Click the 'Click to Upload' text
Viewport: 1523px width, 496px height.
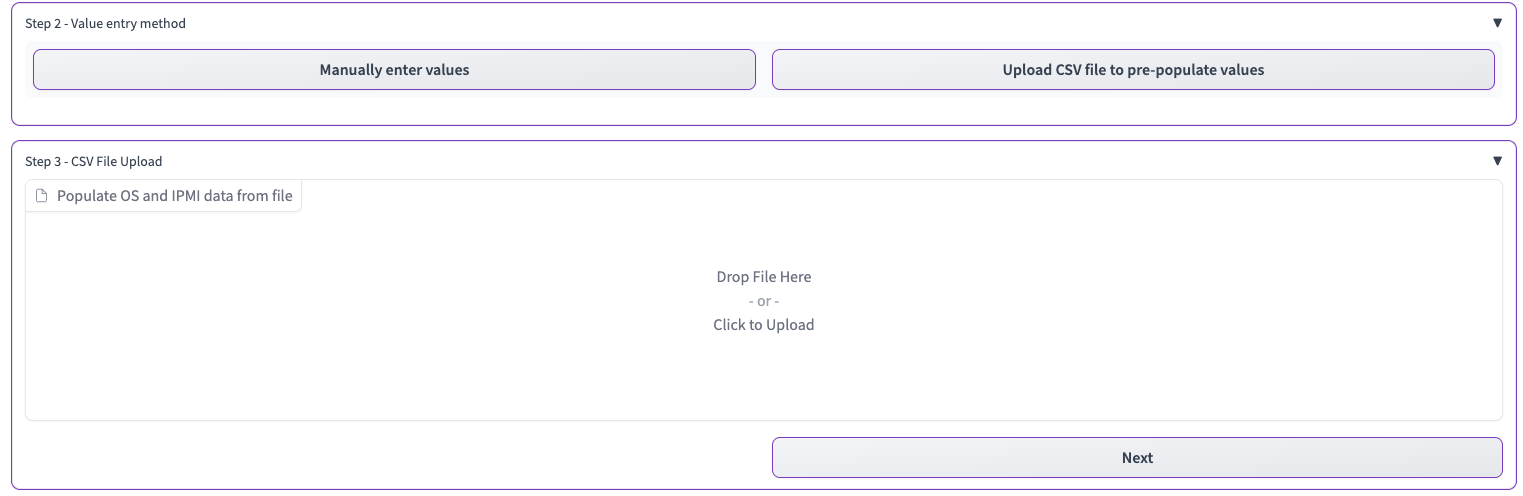pyautogui.click(x=764, y=325)
